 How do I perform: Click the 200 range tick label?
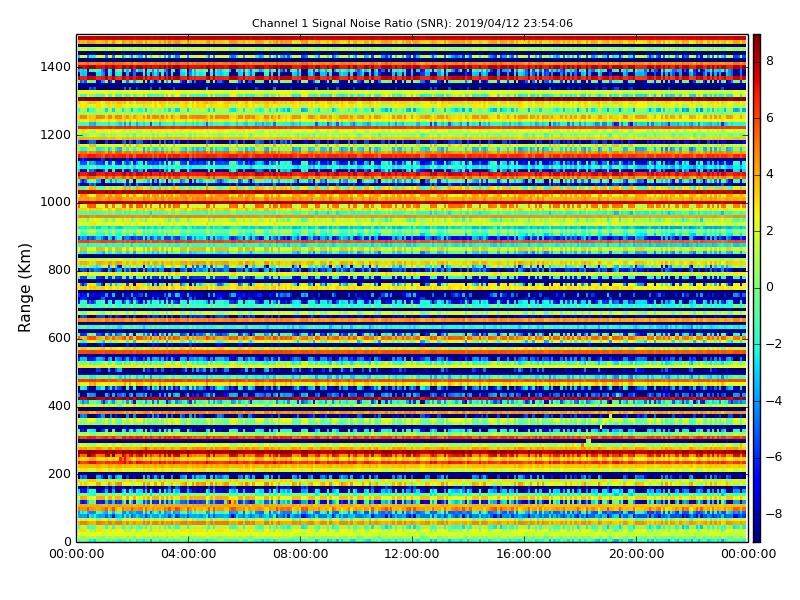[59, 473]
